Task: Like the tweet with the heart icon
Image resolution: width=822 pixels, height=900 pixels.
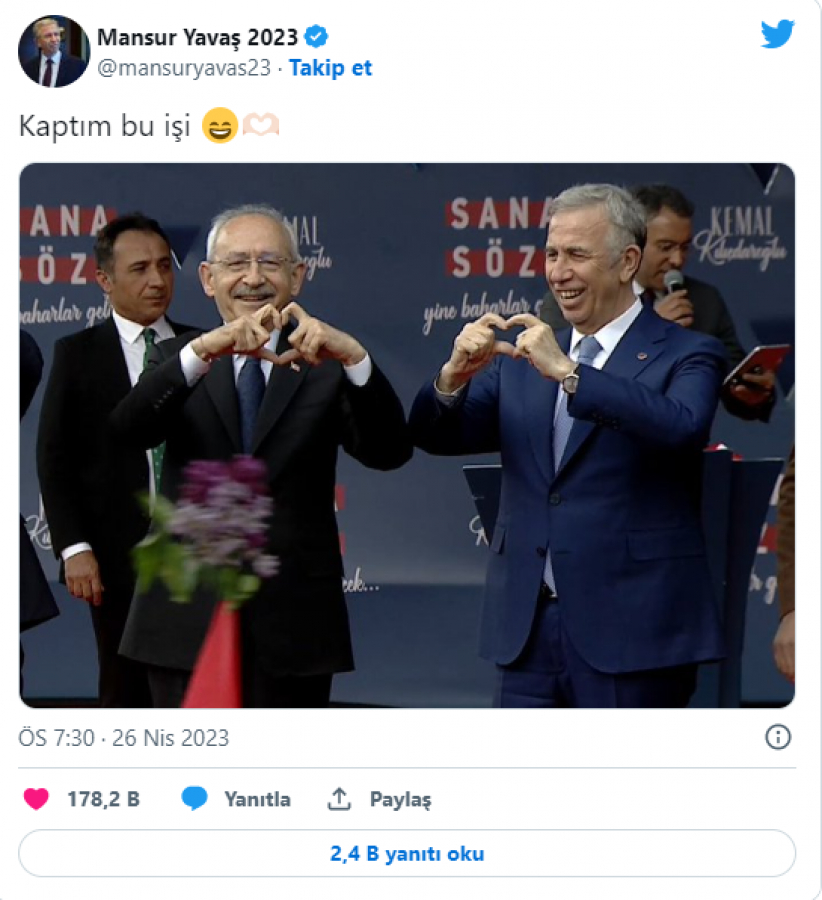Action: pyautogui.click(x=36, y=799)
